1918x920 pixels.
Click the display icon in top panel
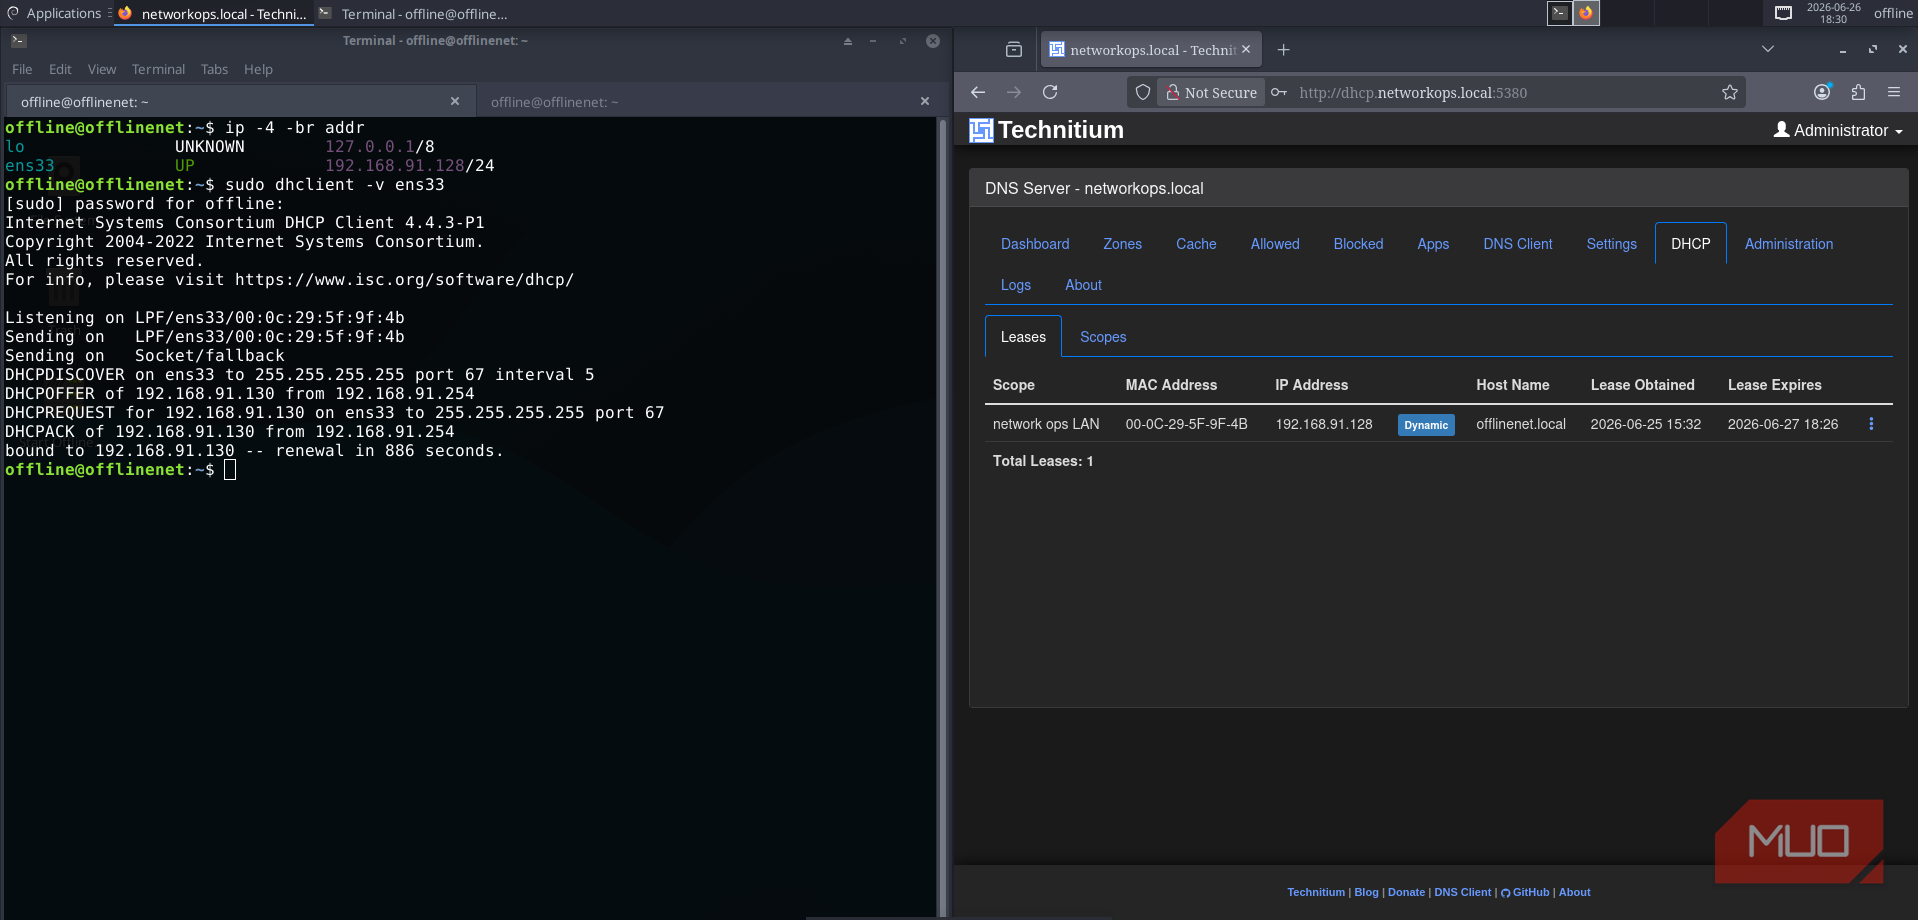tap(1783, 13)
